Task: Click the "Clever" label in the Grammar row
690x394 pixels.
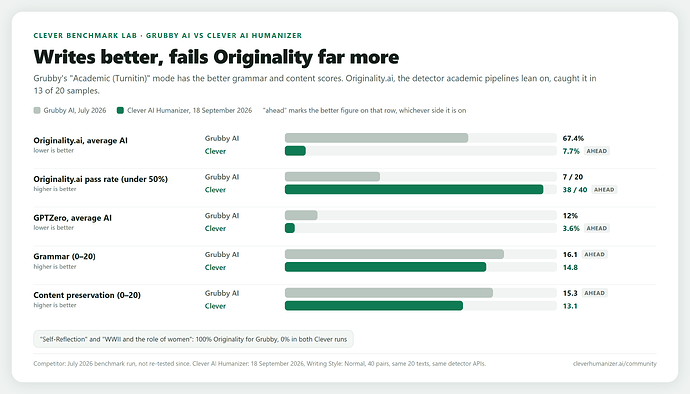Action: pyautogui.click(x=215, y=267)
